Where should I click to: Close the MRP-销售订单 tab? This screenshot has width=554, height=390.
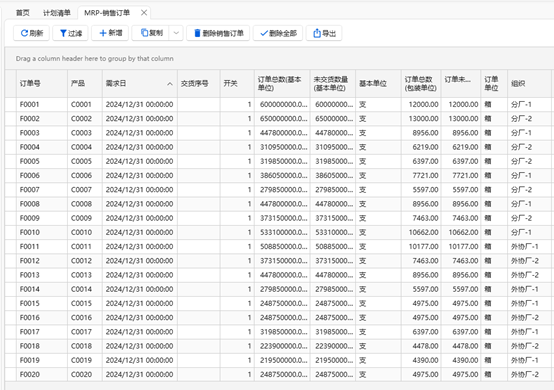pyautogui.click(x=144, y=13)
